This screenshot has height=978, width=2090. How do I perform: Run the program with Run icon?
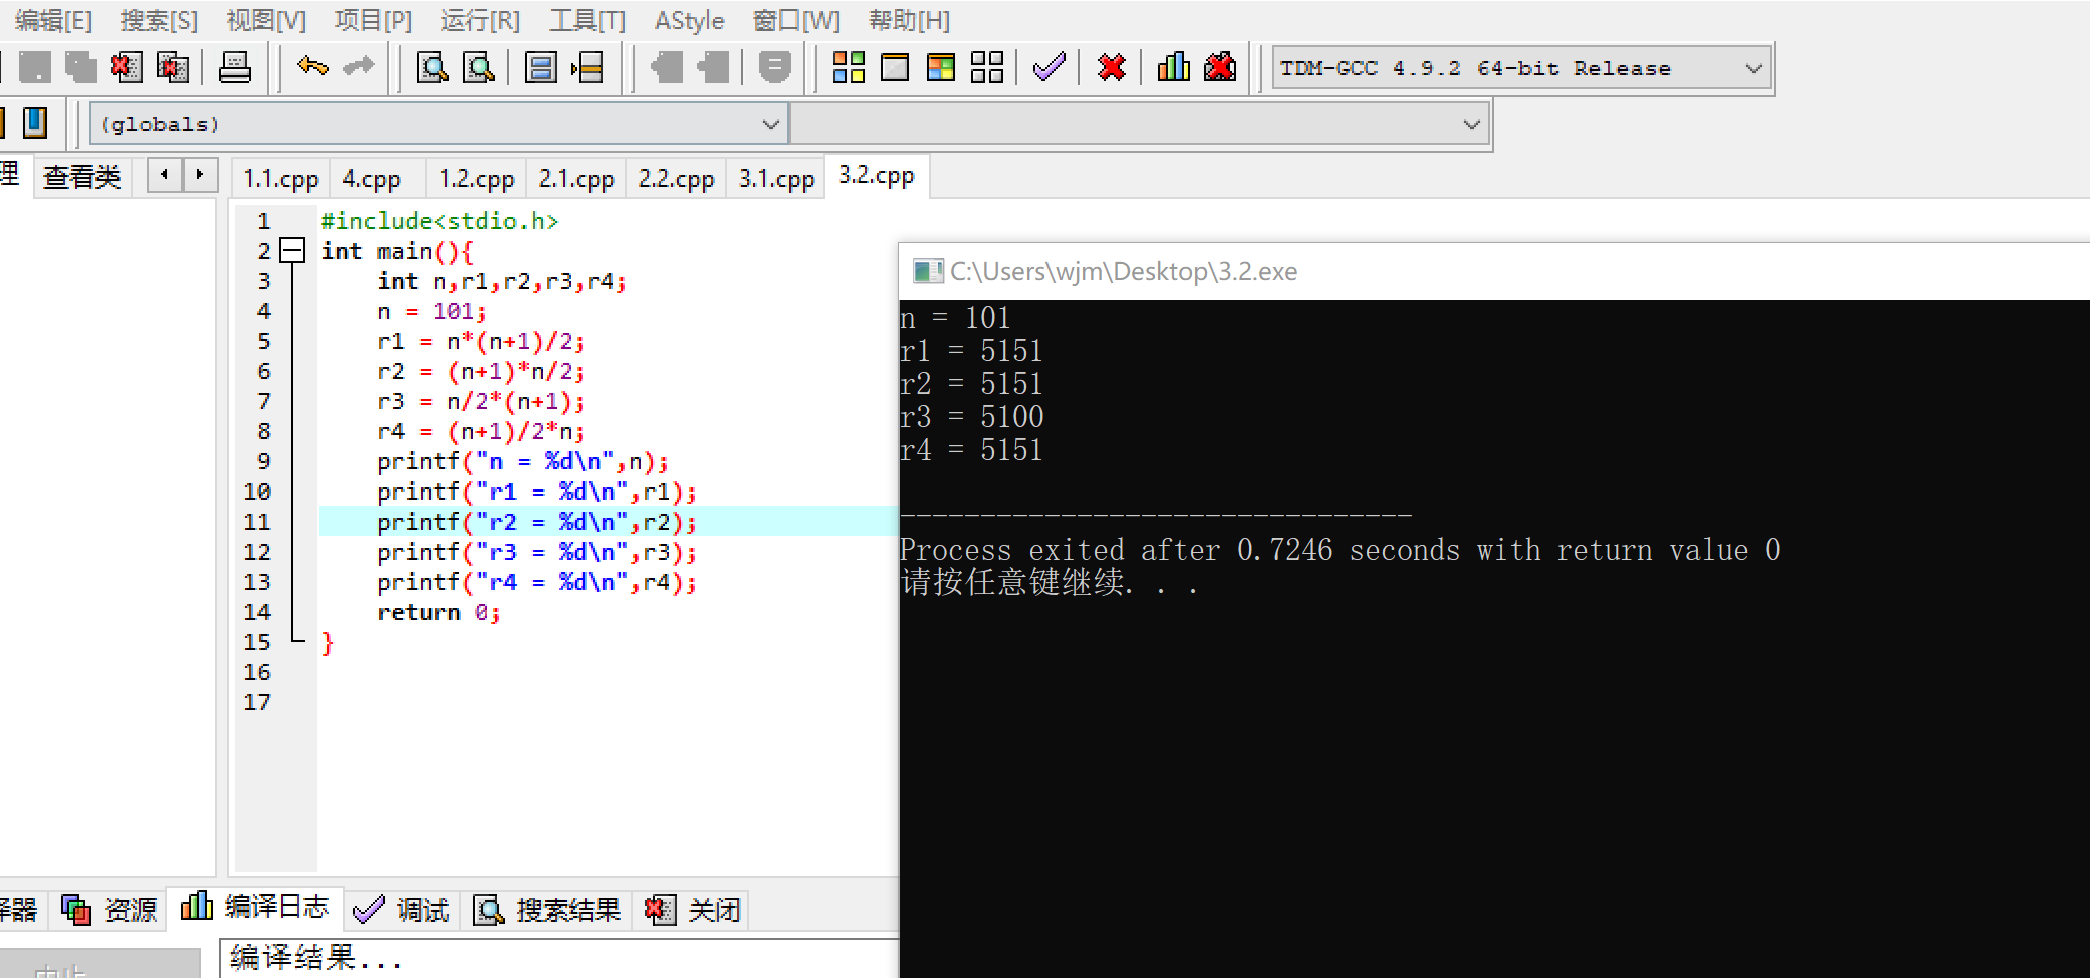(x=895, y=68)
